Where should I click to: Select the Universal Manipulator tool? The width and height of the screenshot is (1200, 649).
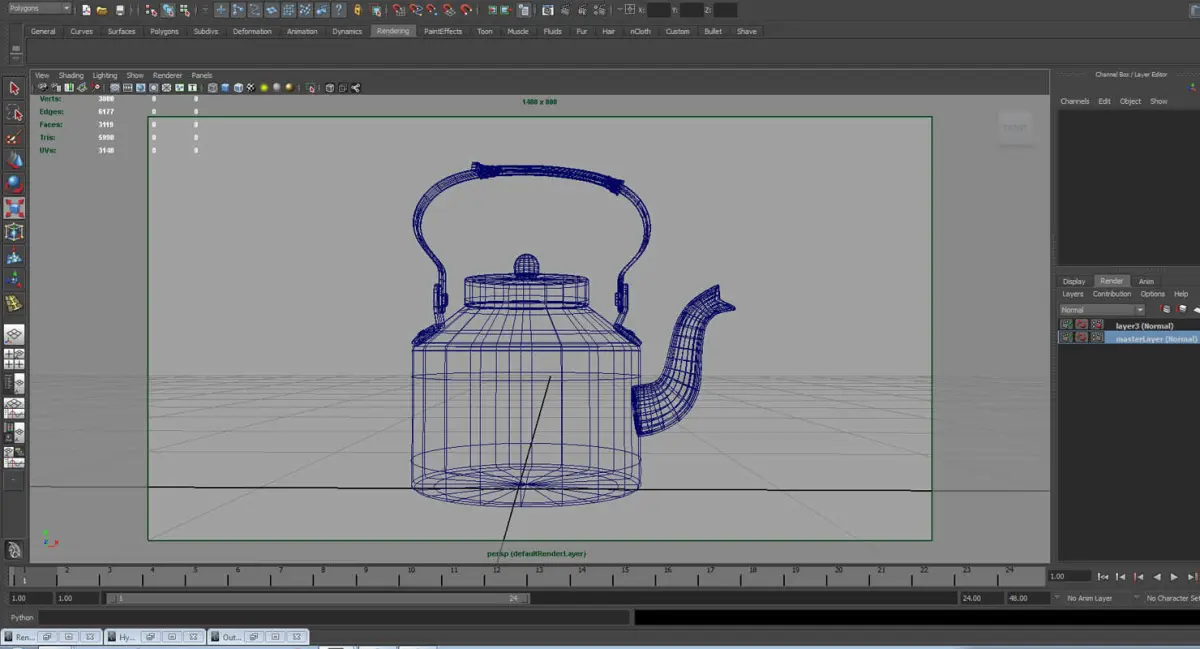(14, 232)
